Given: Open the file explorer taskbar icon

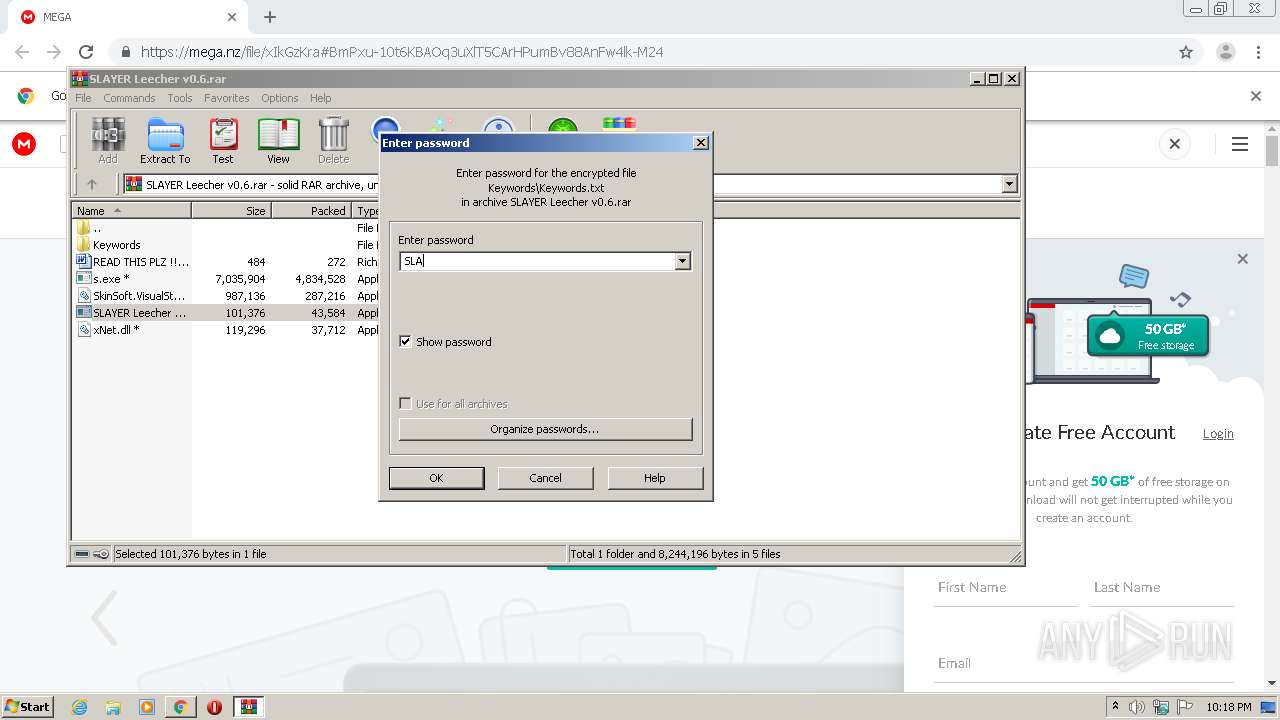Looking at the screenshot, I should point(113,707).
